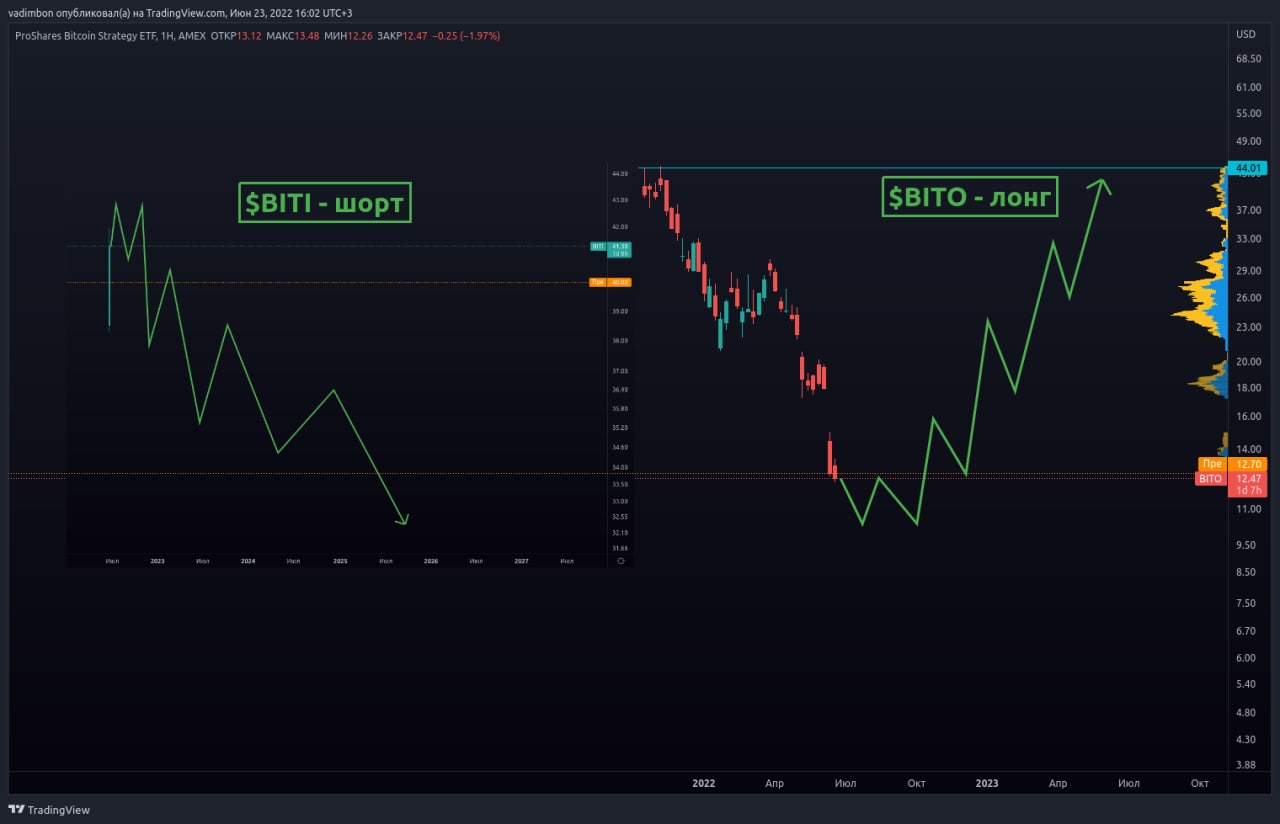Click the USD currency label above the price axis
1280x824 pixels.
click(x=1246, y=34)
